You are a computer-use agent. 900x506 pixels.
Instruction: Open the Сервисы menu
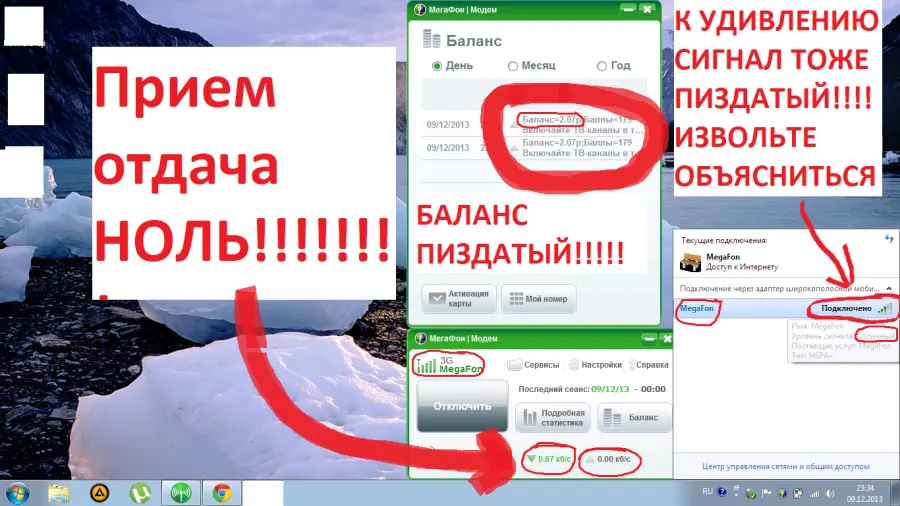click(x=541, y=365)
